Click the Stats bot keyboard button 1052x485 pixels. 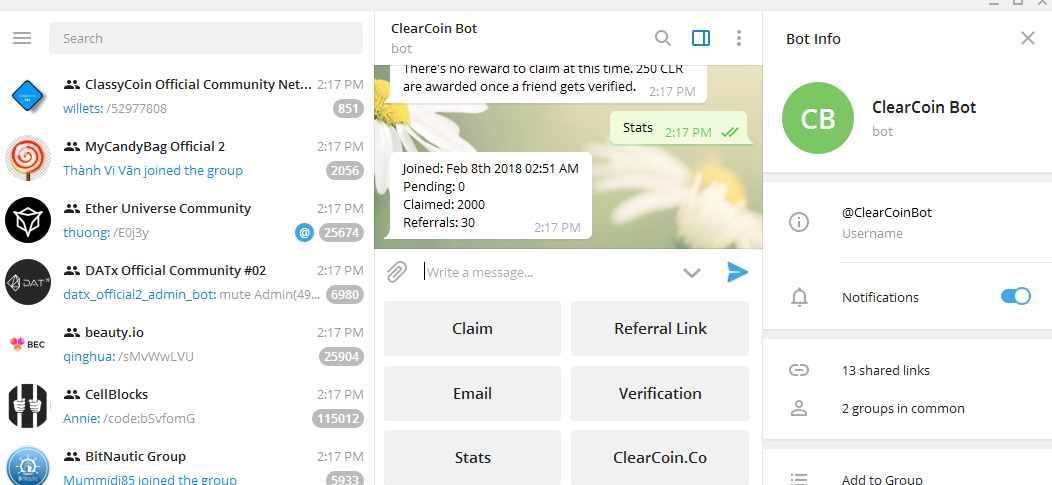tap(472, 457)
